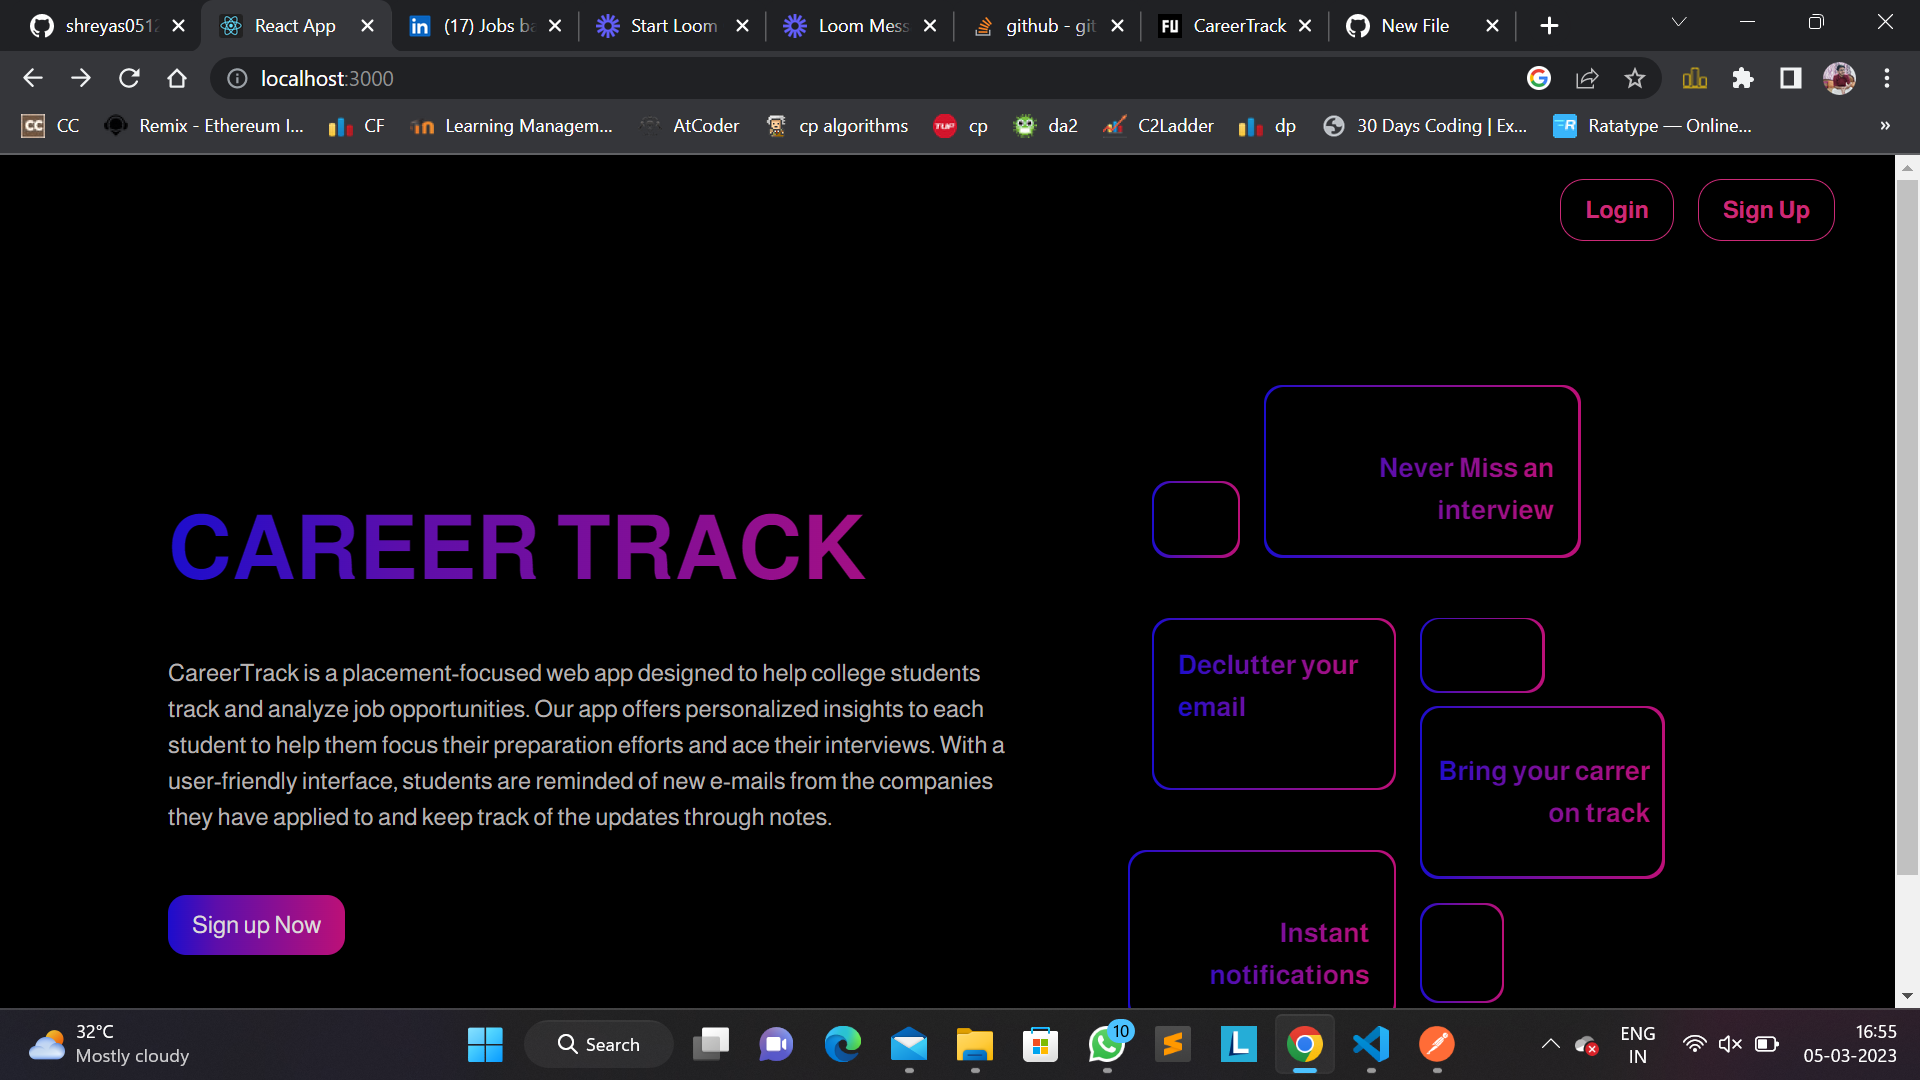This screenshot has height=1080, width=1920.
Task: Open Chrome three-dot menu
Action: pos(1887,78)
